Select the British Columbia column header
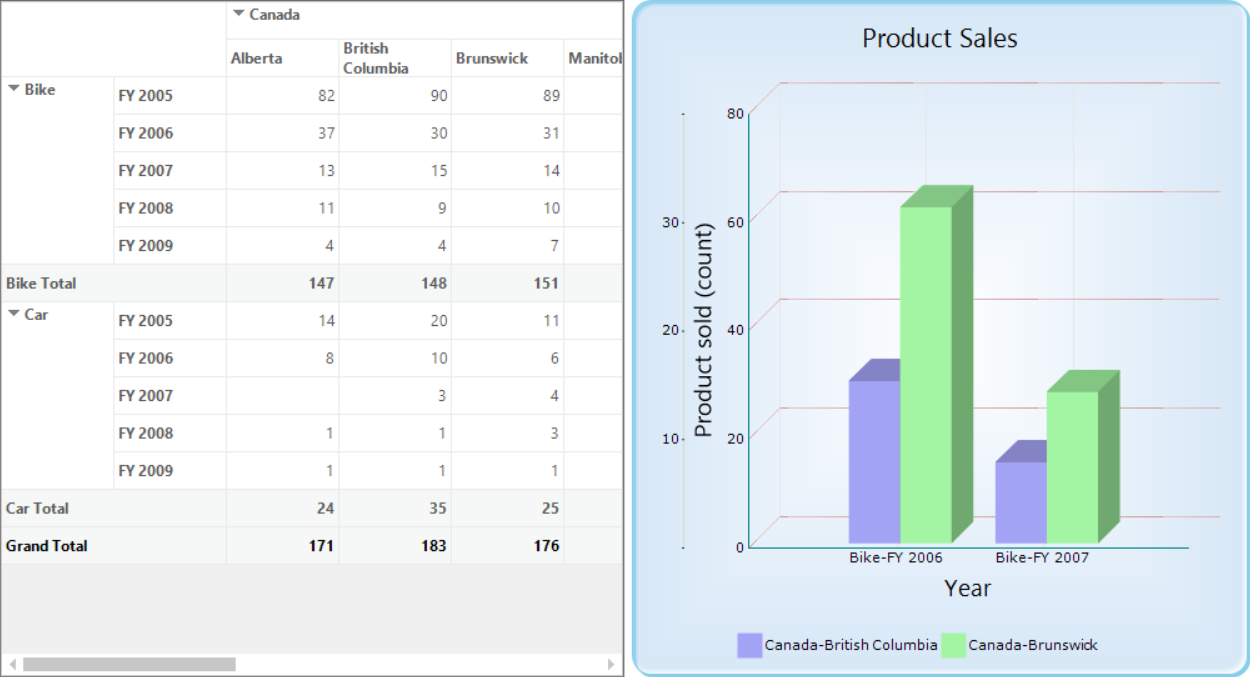The height and width of the screenshot is (677, 1250). tap(395, 58)
